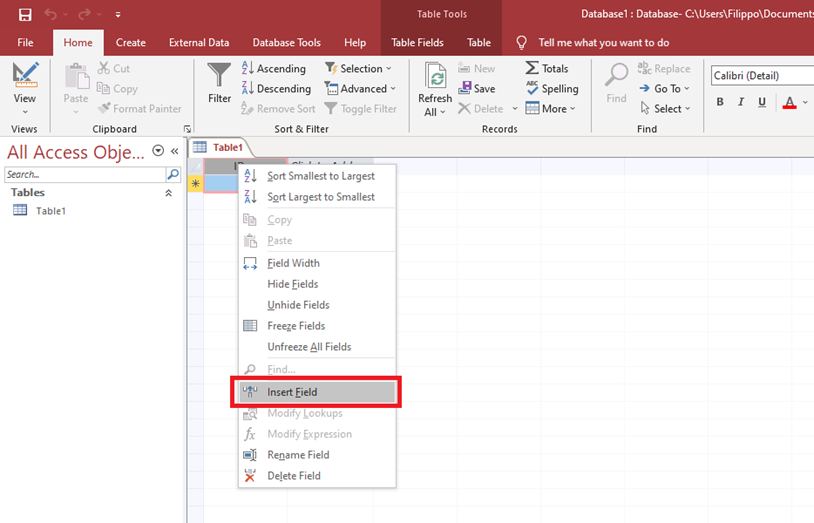Image resolution: width=814 pixels, height=523 pixels.
Task: Click Replace in Find group
Action: tap(663, 69)
